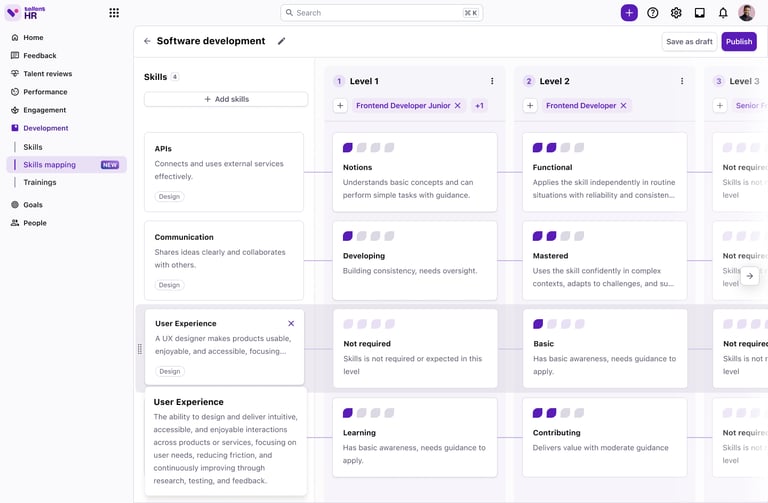Open the Basic level card
This screenshot has width=768, height=503.
(x=605, y=349)
